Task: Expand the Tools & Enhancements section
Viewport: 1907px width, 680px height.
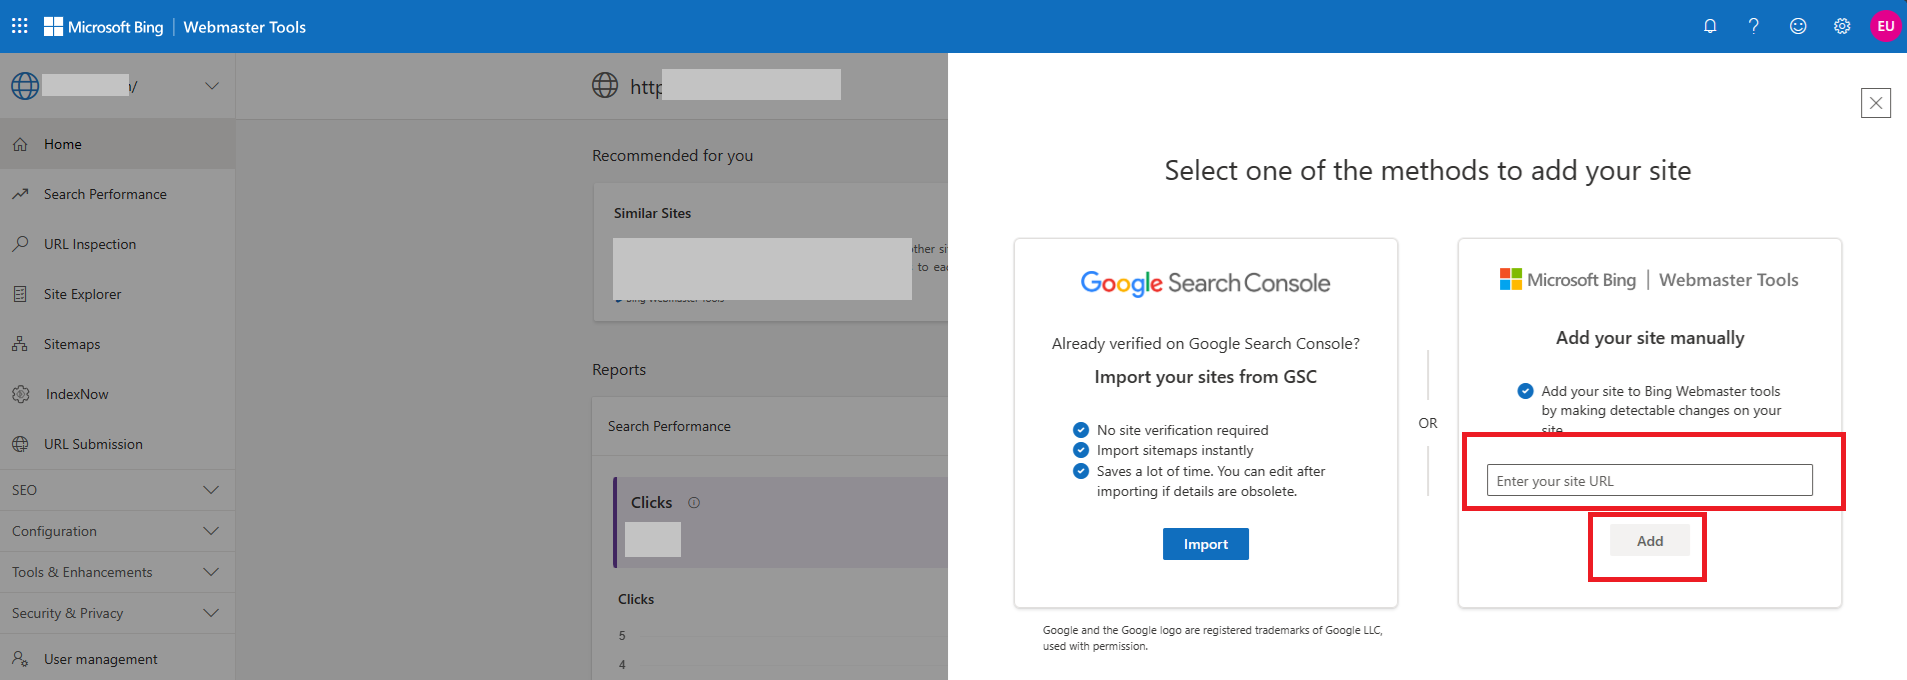Action: (118, 572)
